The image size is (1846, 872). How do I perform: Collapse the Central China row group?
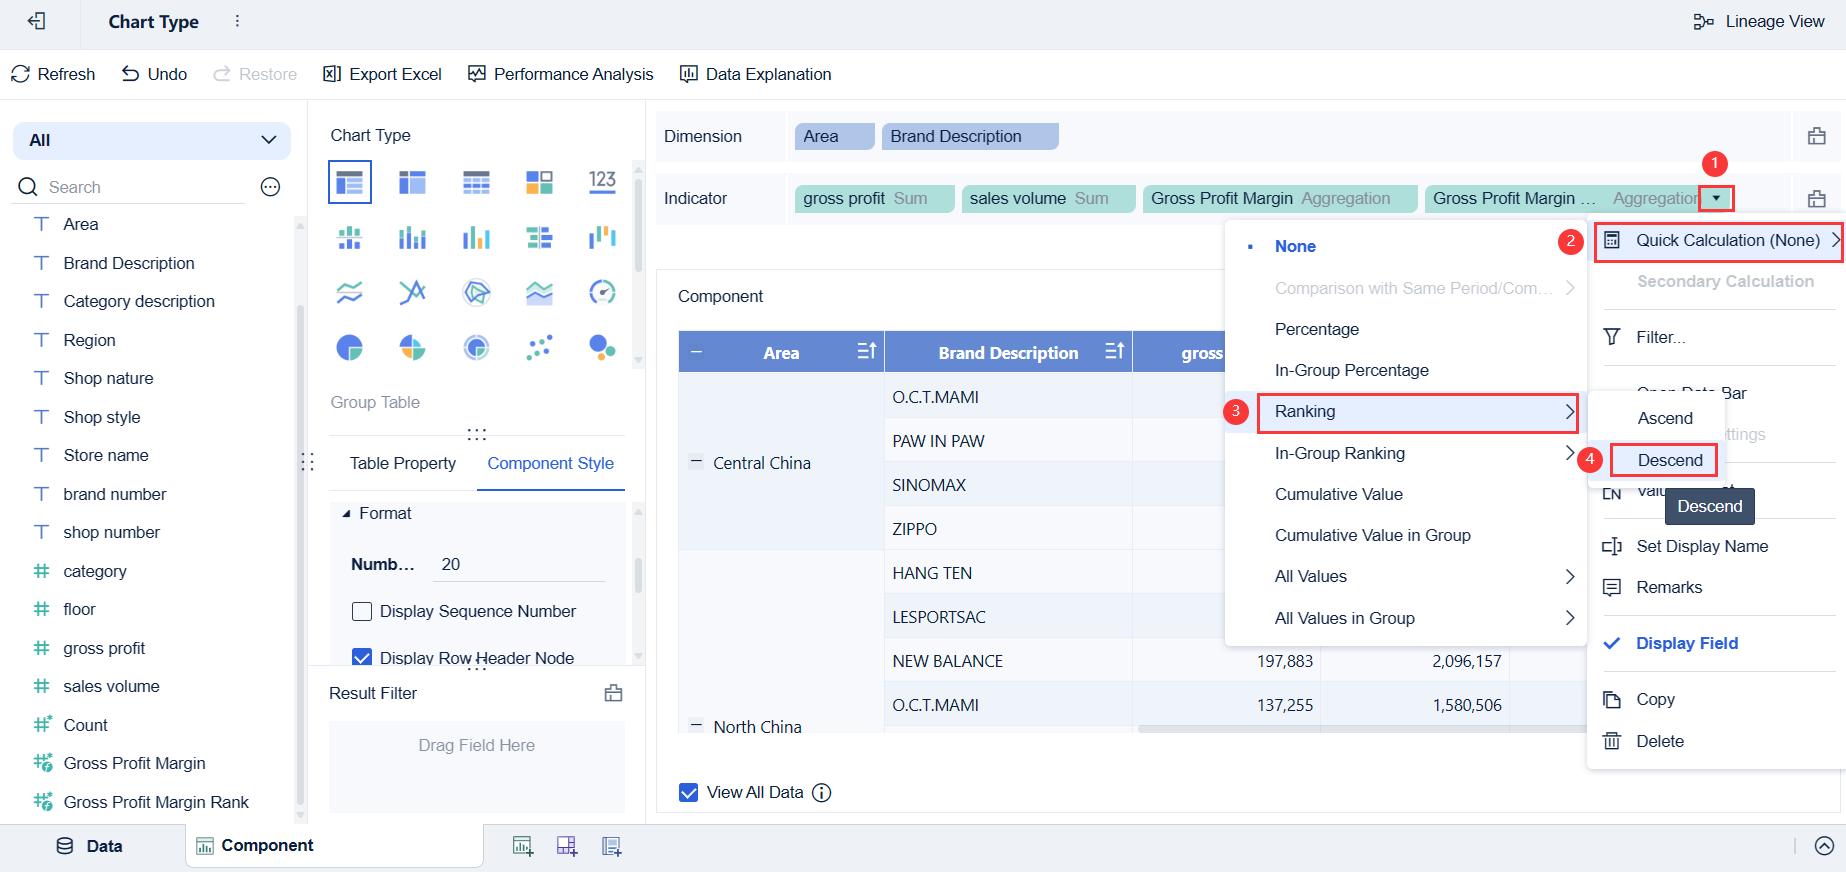696,462
